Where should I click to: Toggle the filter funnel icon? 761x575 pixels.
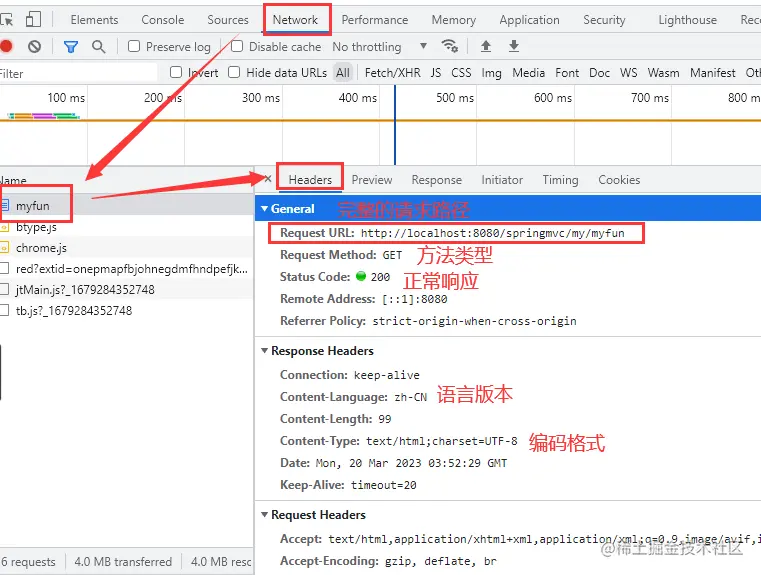pyautogui.click(x=71, y=47)
